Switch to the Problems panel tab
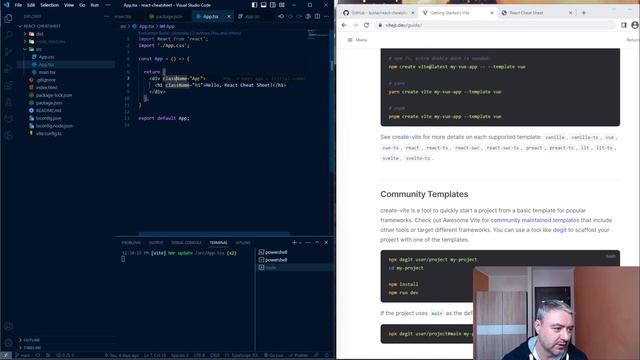The width and height of the screenshot is (640, 360). pyautogui.click(x=131, y=242)
